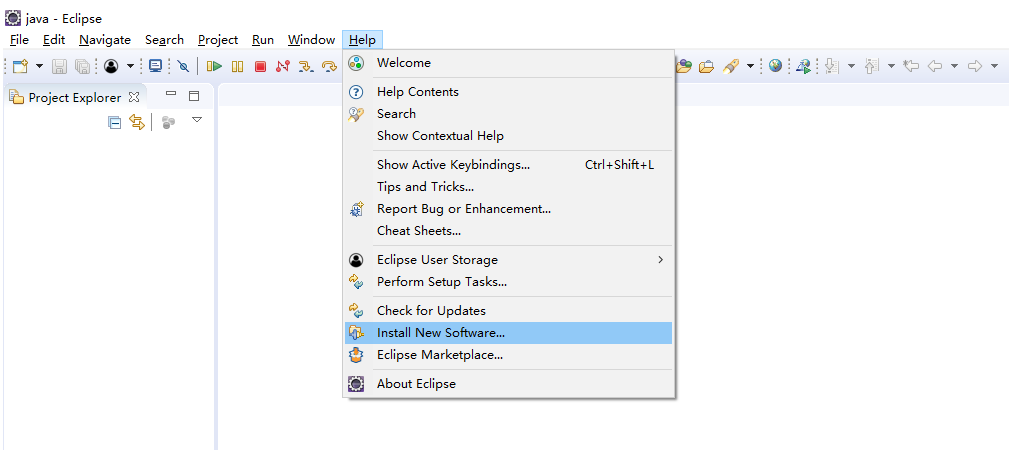Choose Check for Updates

508,311
